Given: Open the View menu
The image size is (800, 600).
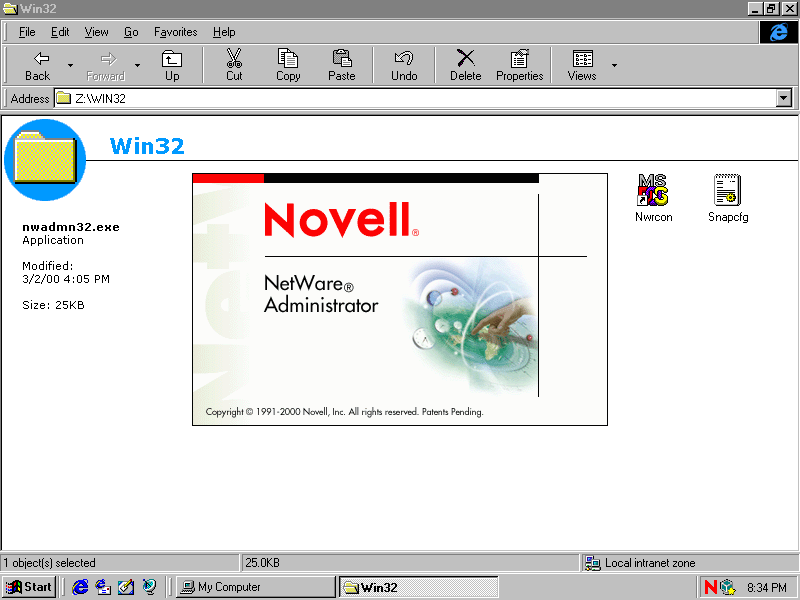Looking at the screenshot, I should [96, 32].
